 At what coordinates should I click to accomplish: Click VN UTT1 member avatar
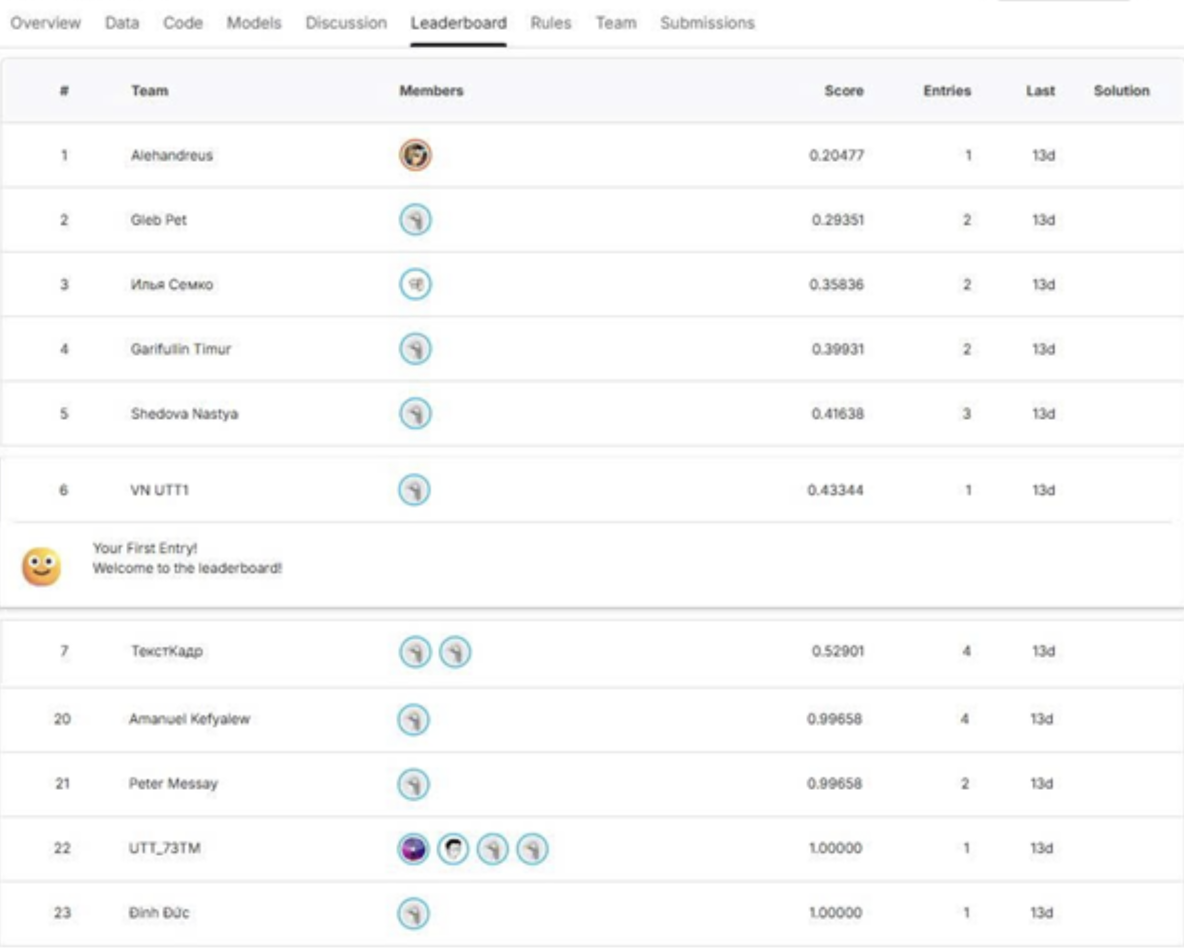(x=415, y=490)
